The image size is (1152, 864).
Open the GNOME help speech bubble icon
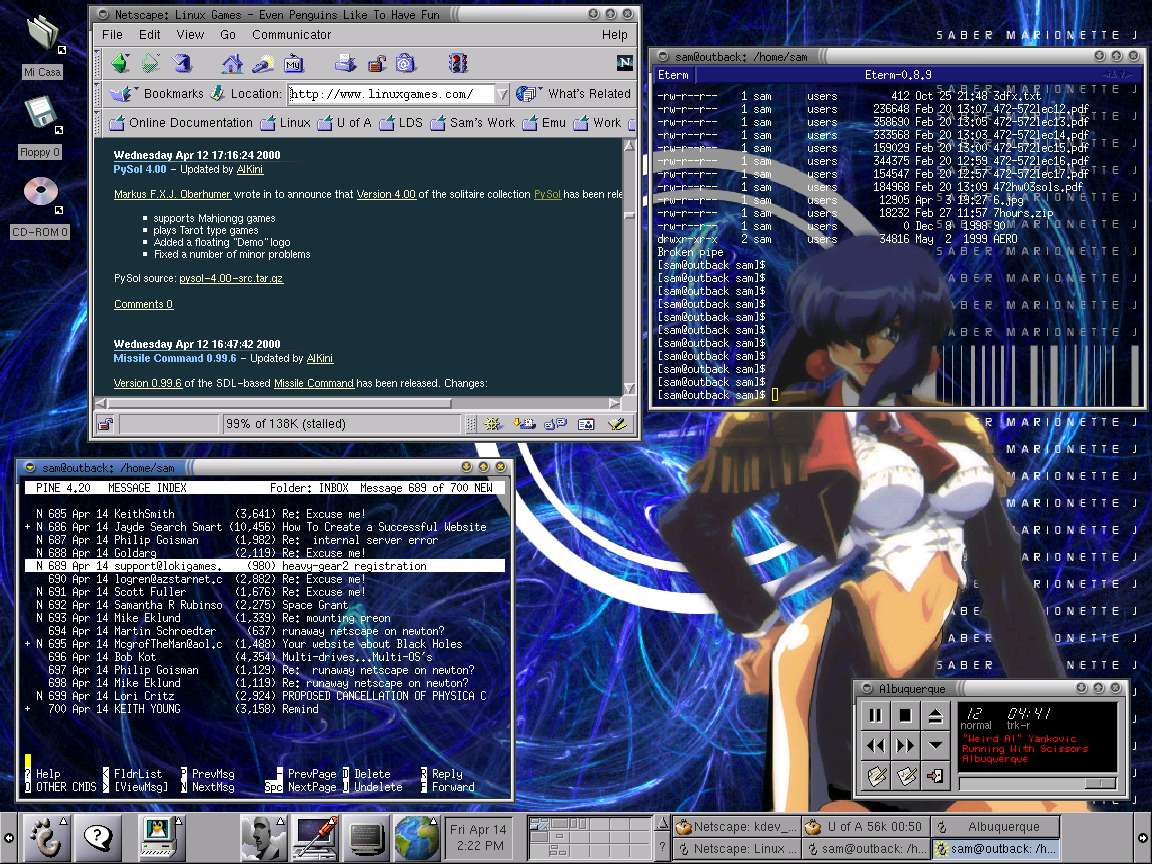(x=98, y=837)
